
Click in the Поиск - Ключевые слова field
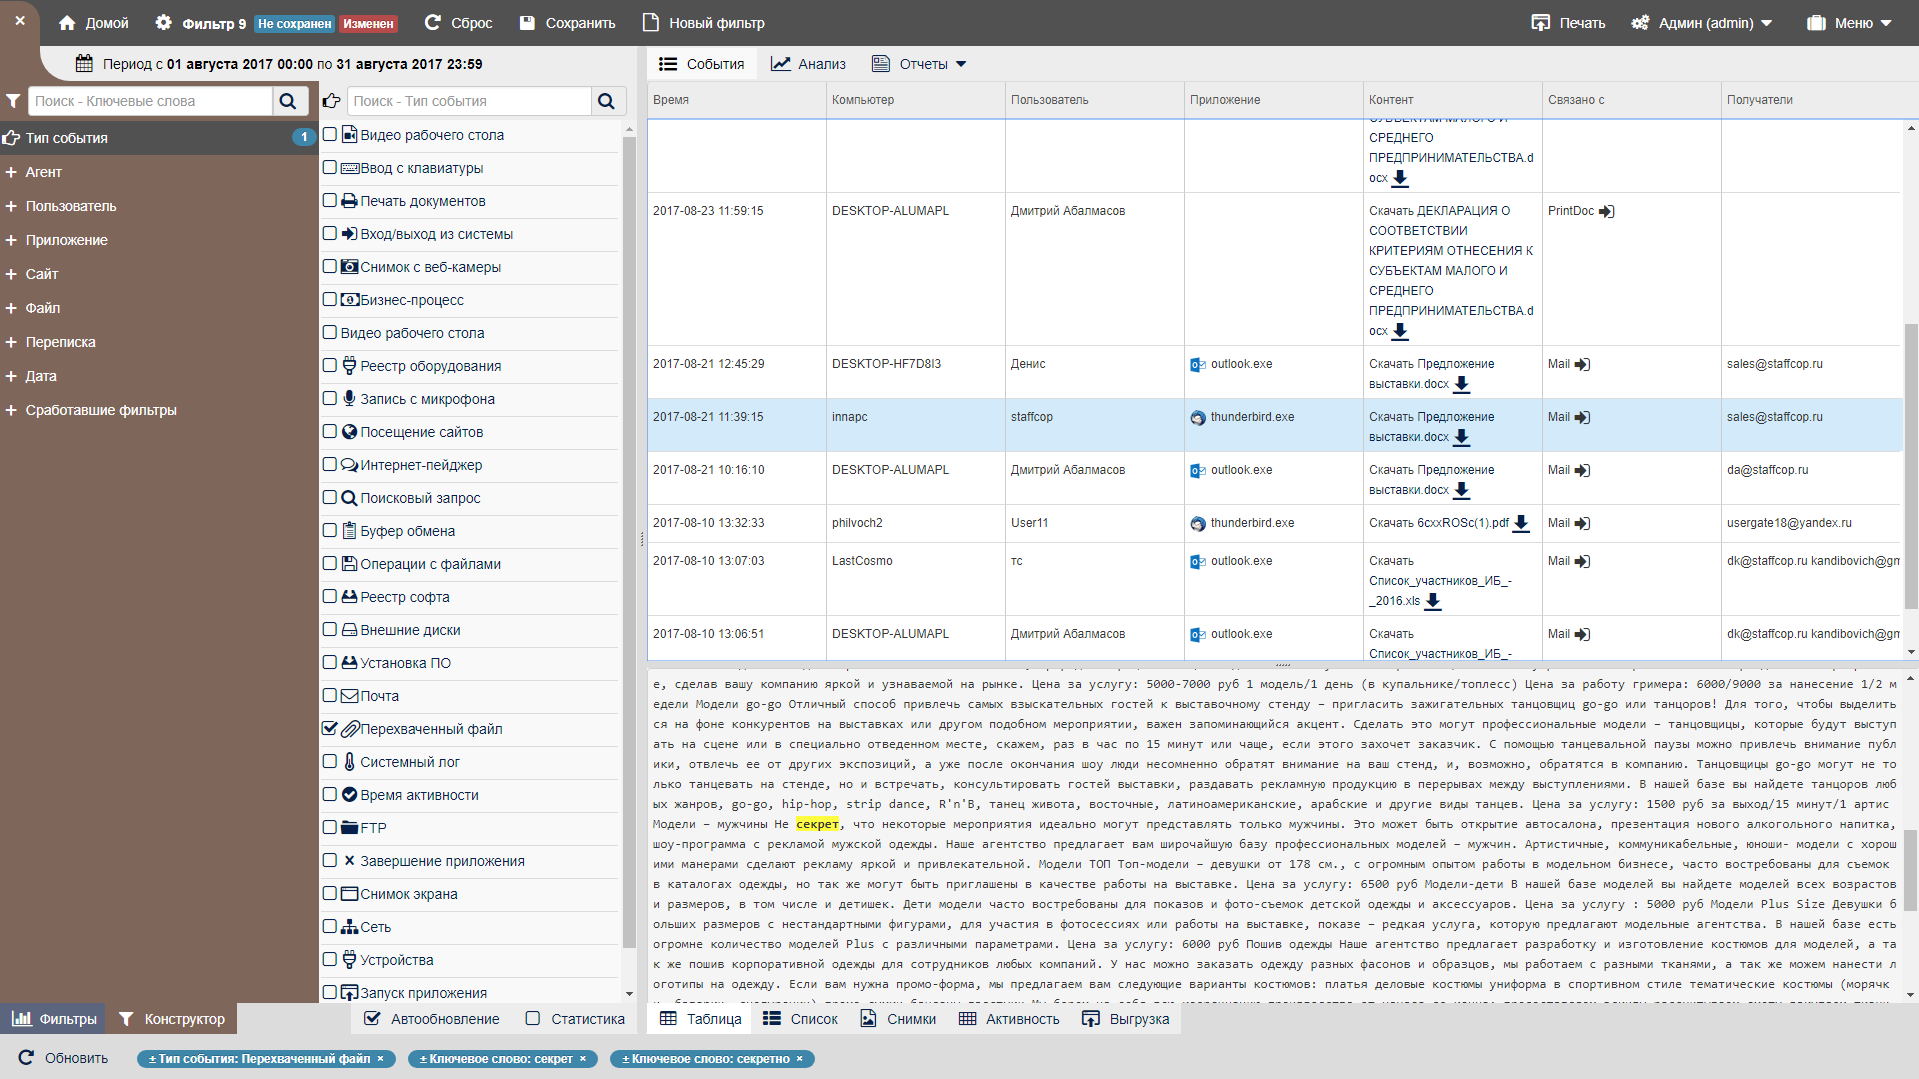point(150,101)
